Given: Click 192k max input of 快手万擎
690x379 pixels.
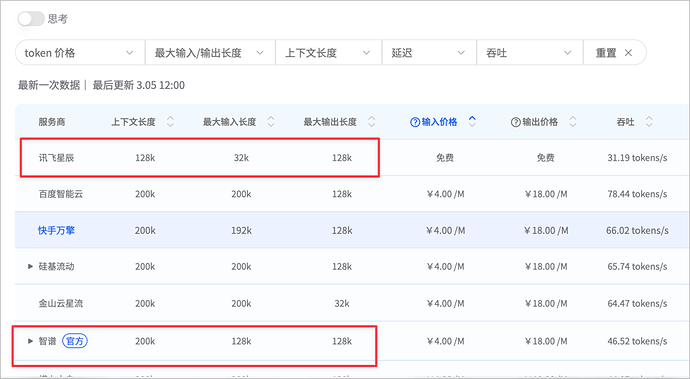Looking at the screenshot, I should [242, 231].
